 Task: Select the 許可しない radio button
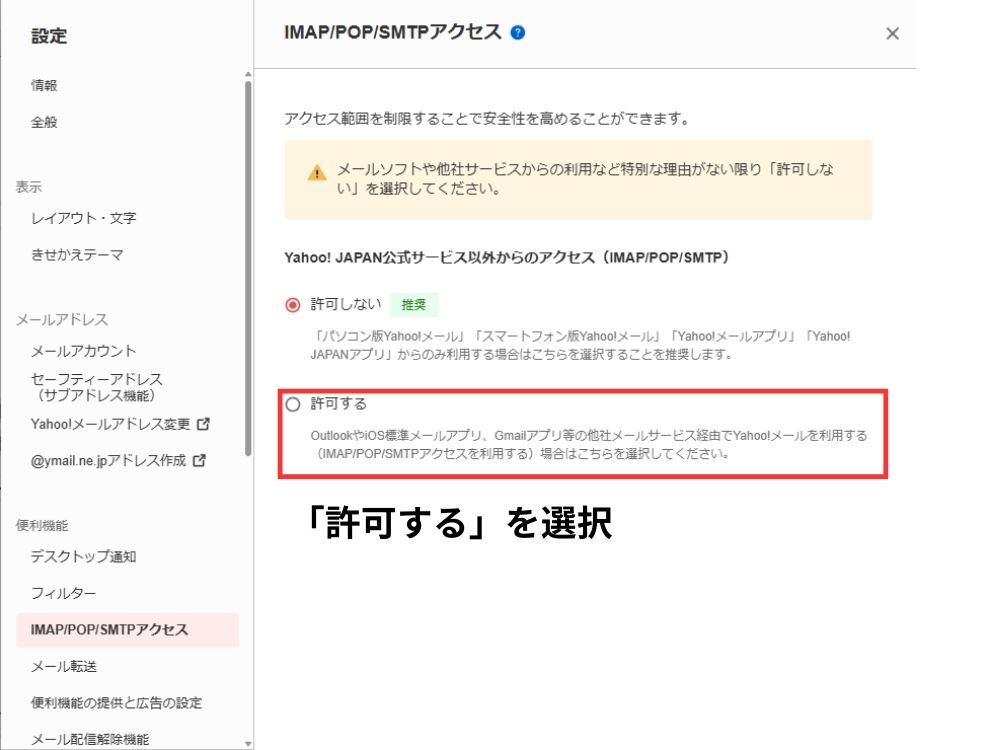coord(293,305)
